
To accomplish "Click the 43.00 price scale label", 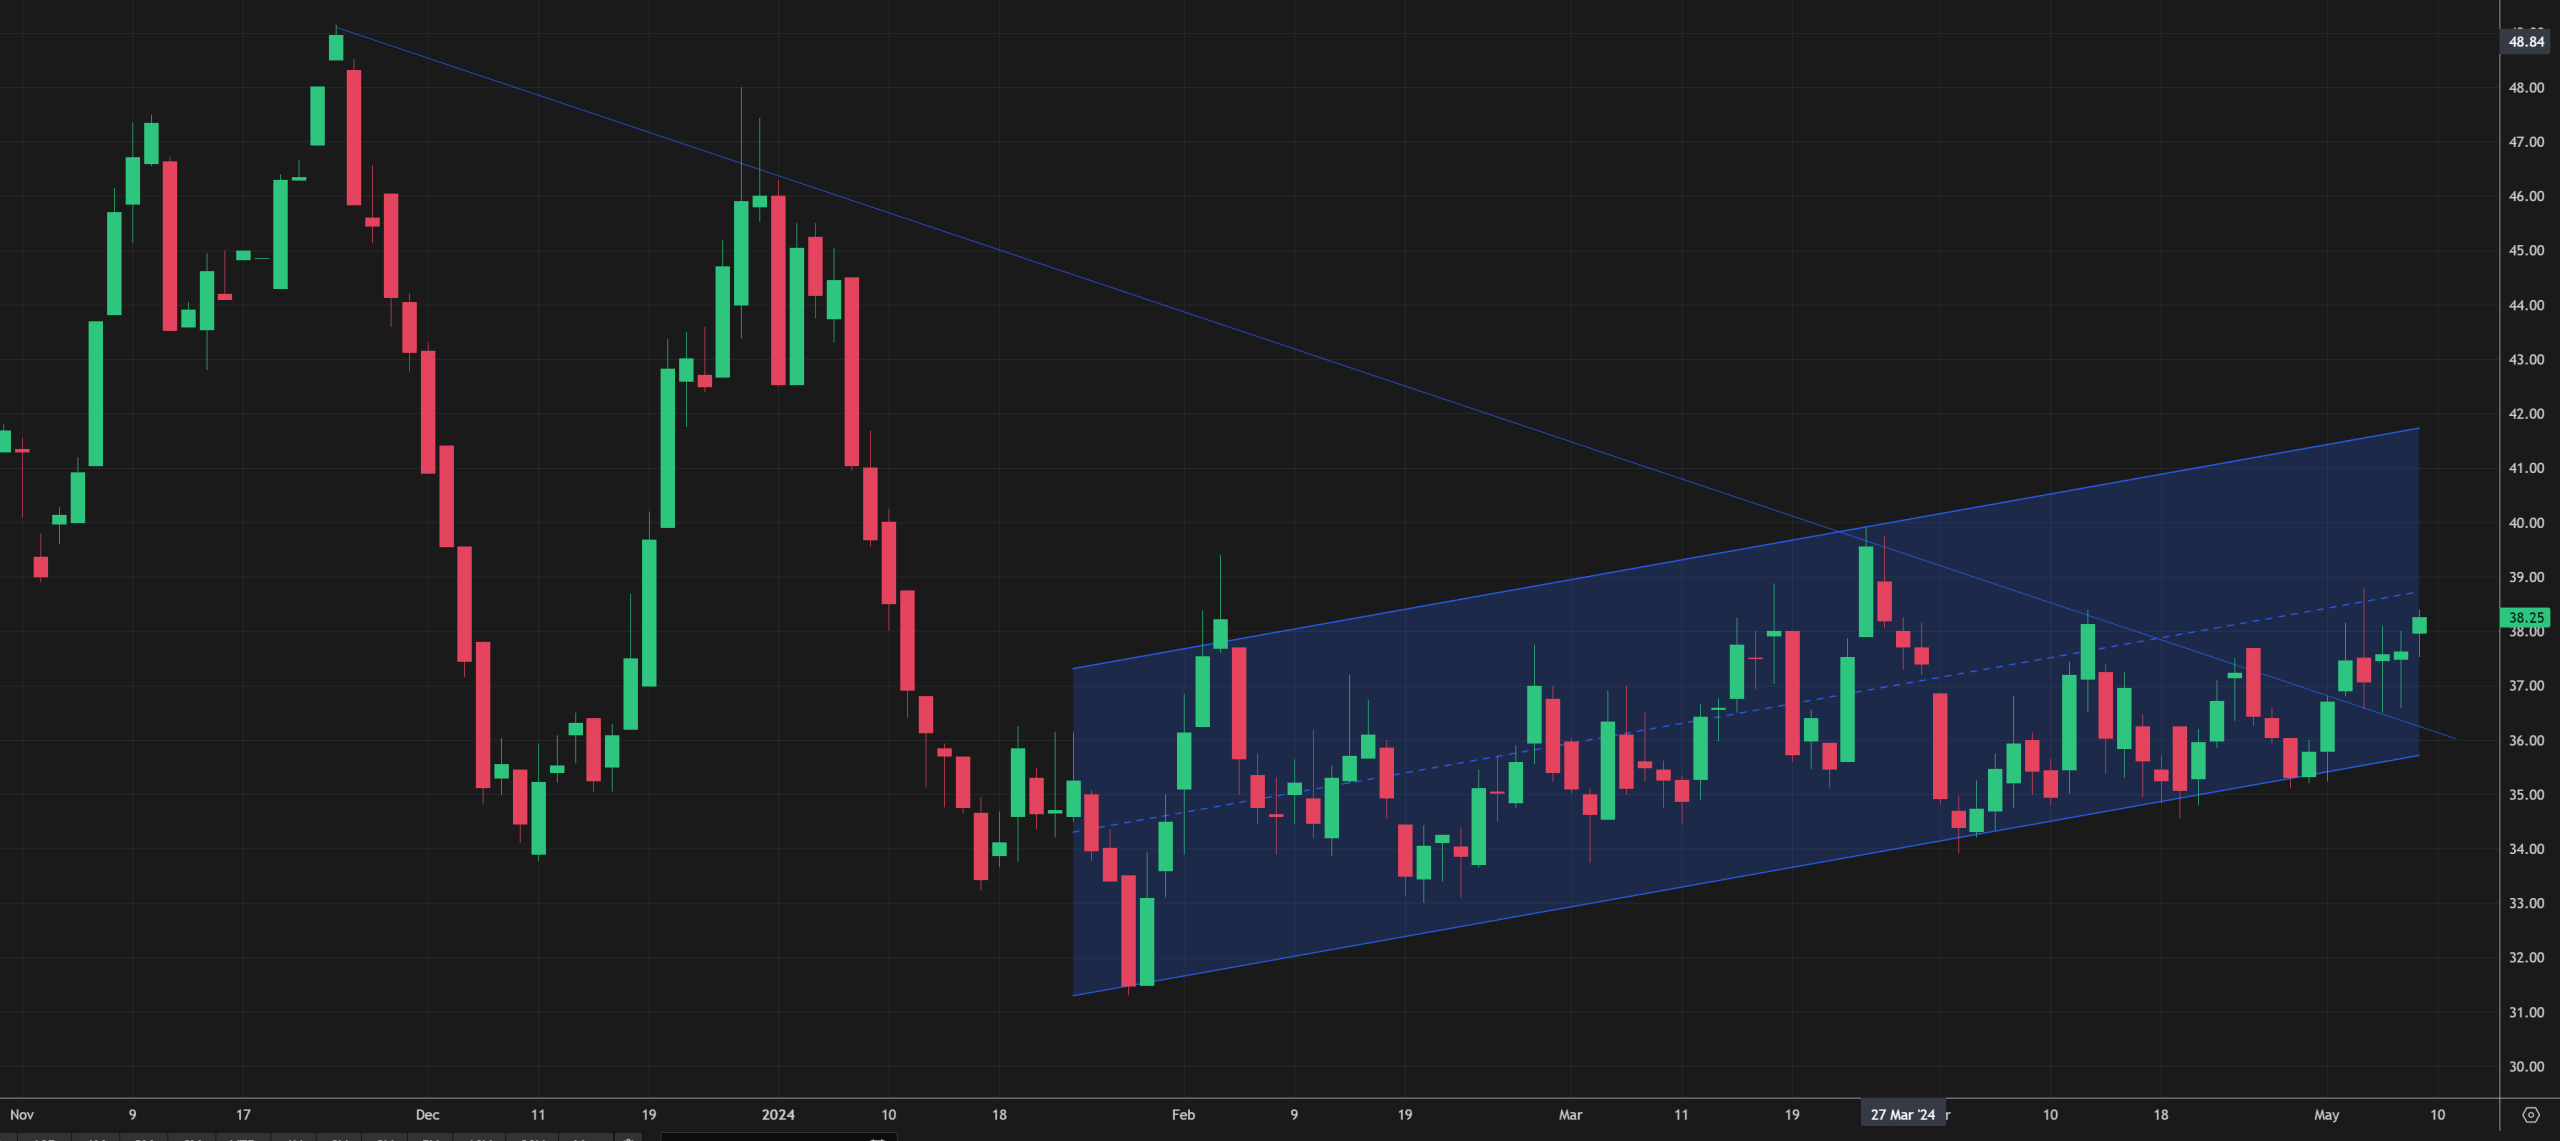I will 2526,360.
